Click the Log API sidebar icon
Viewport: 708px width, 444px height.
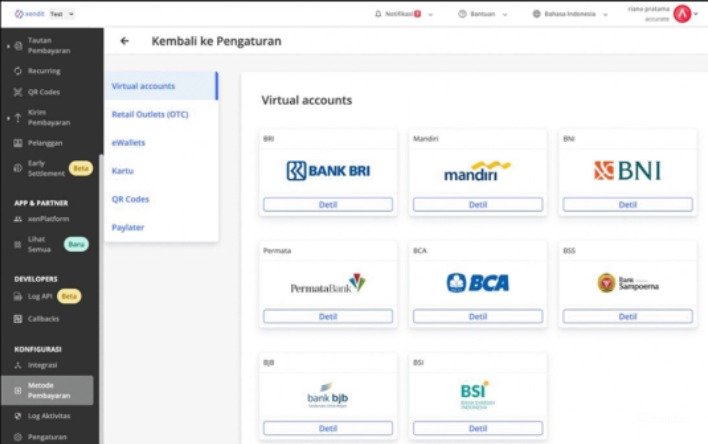[x=18, y=297]
